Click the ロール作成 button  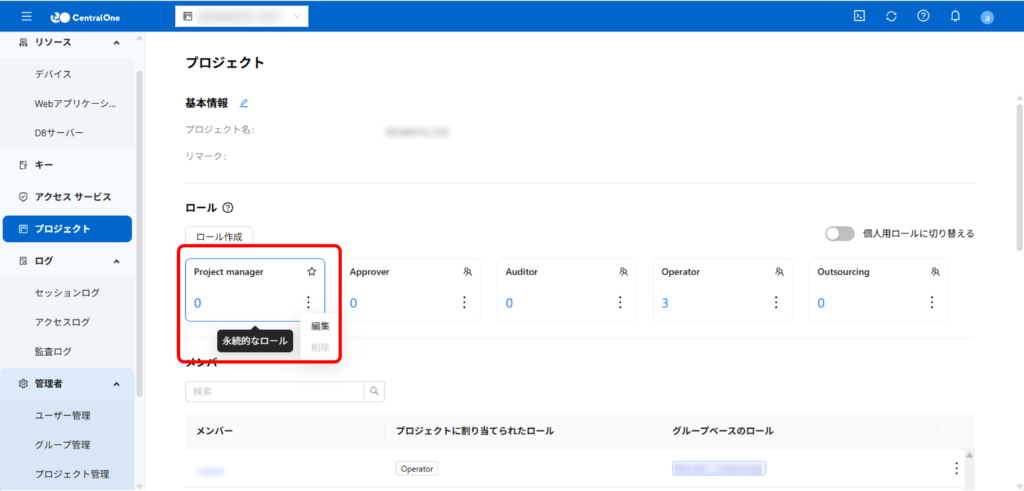(x=220, y=236)
